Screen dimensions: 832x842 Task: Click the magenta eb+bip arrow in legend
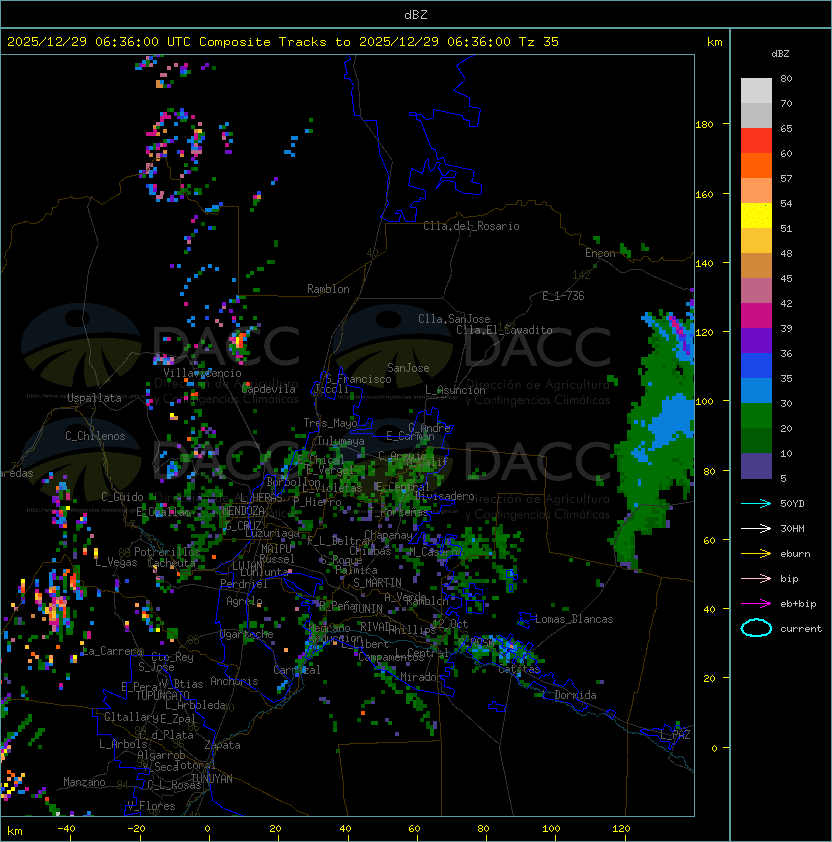tap(756, 604)
